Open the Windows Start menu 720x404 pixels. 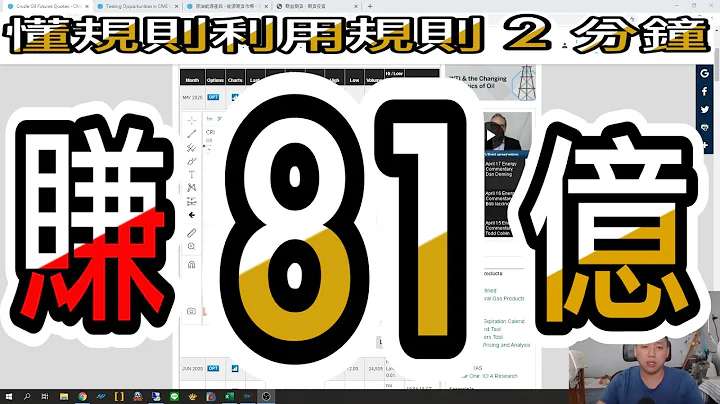8,396
